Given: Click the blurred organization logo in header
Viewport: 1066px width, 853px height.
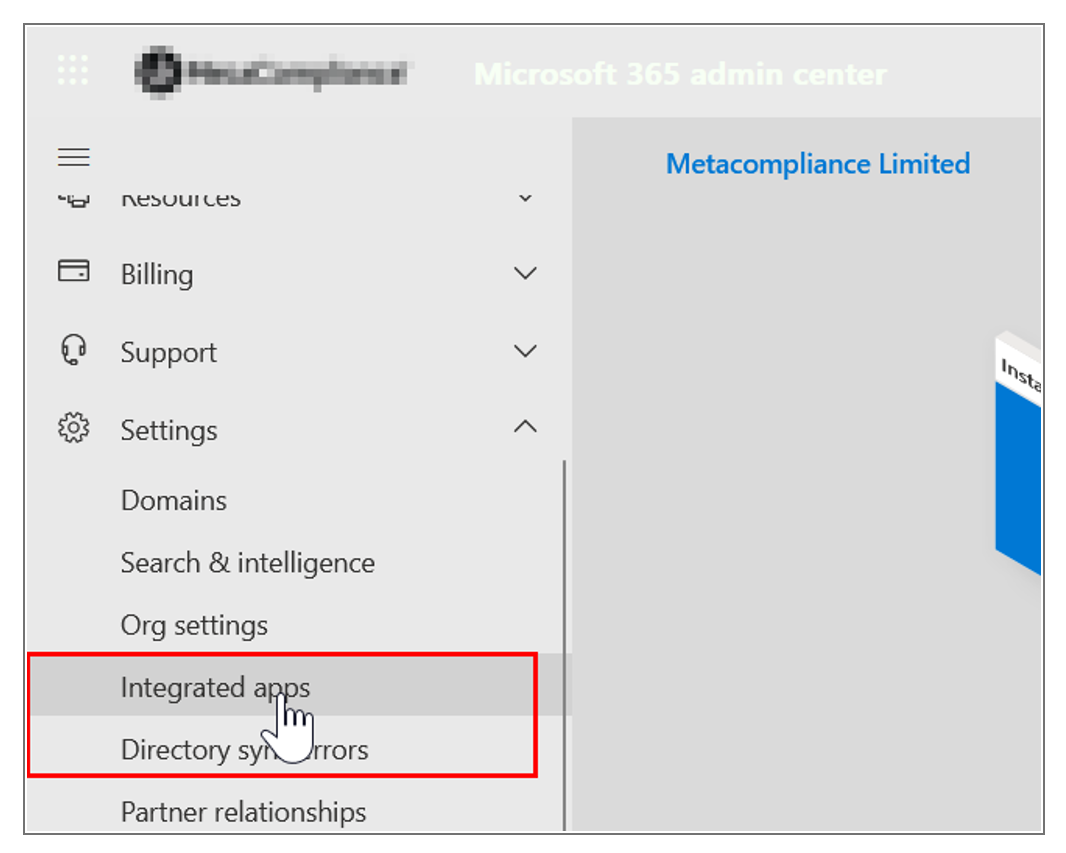Looking at the screenshot, I should click(x=271, y=71).
